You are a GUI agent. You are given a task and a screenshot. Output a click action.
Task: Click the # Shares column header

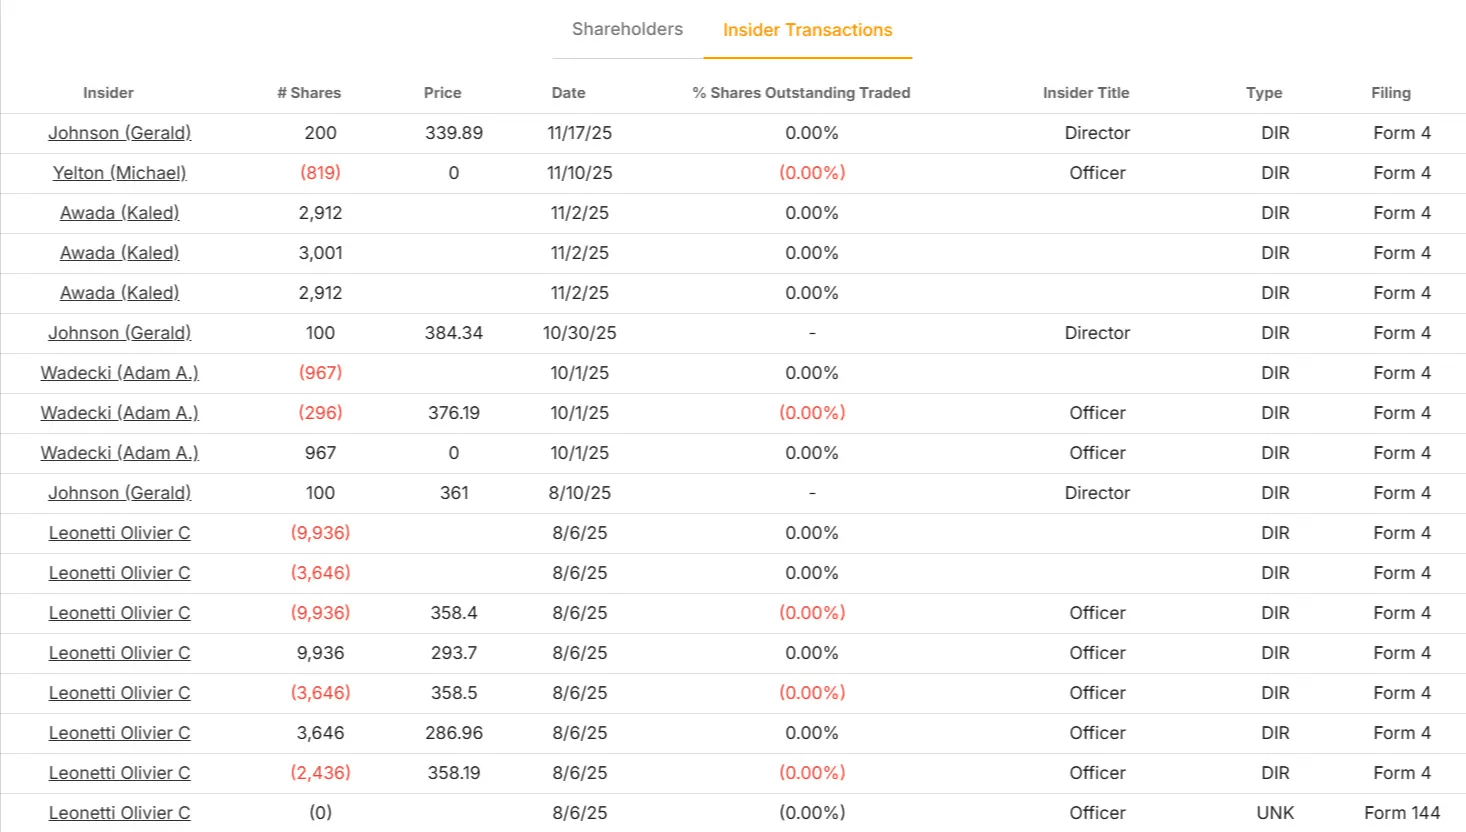[309, 93]
